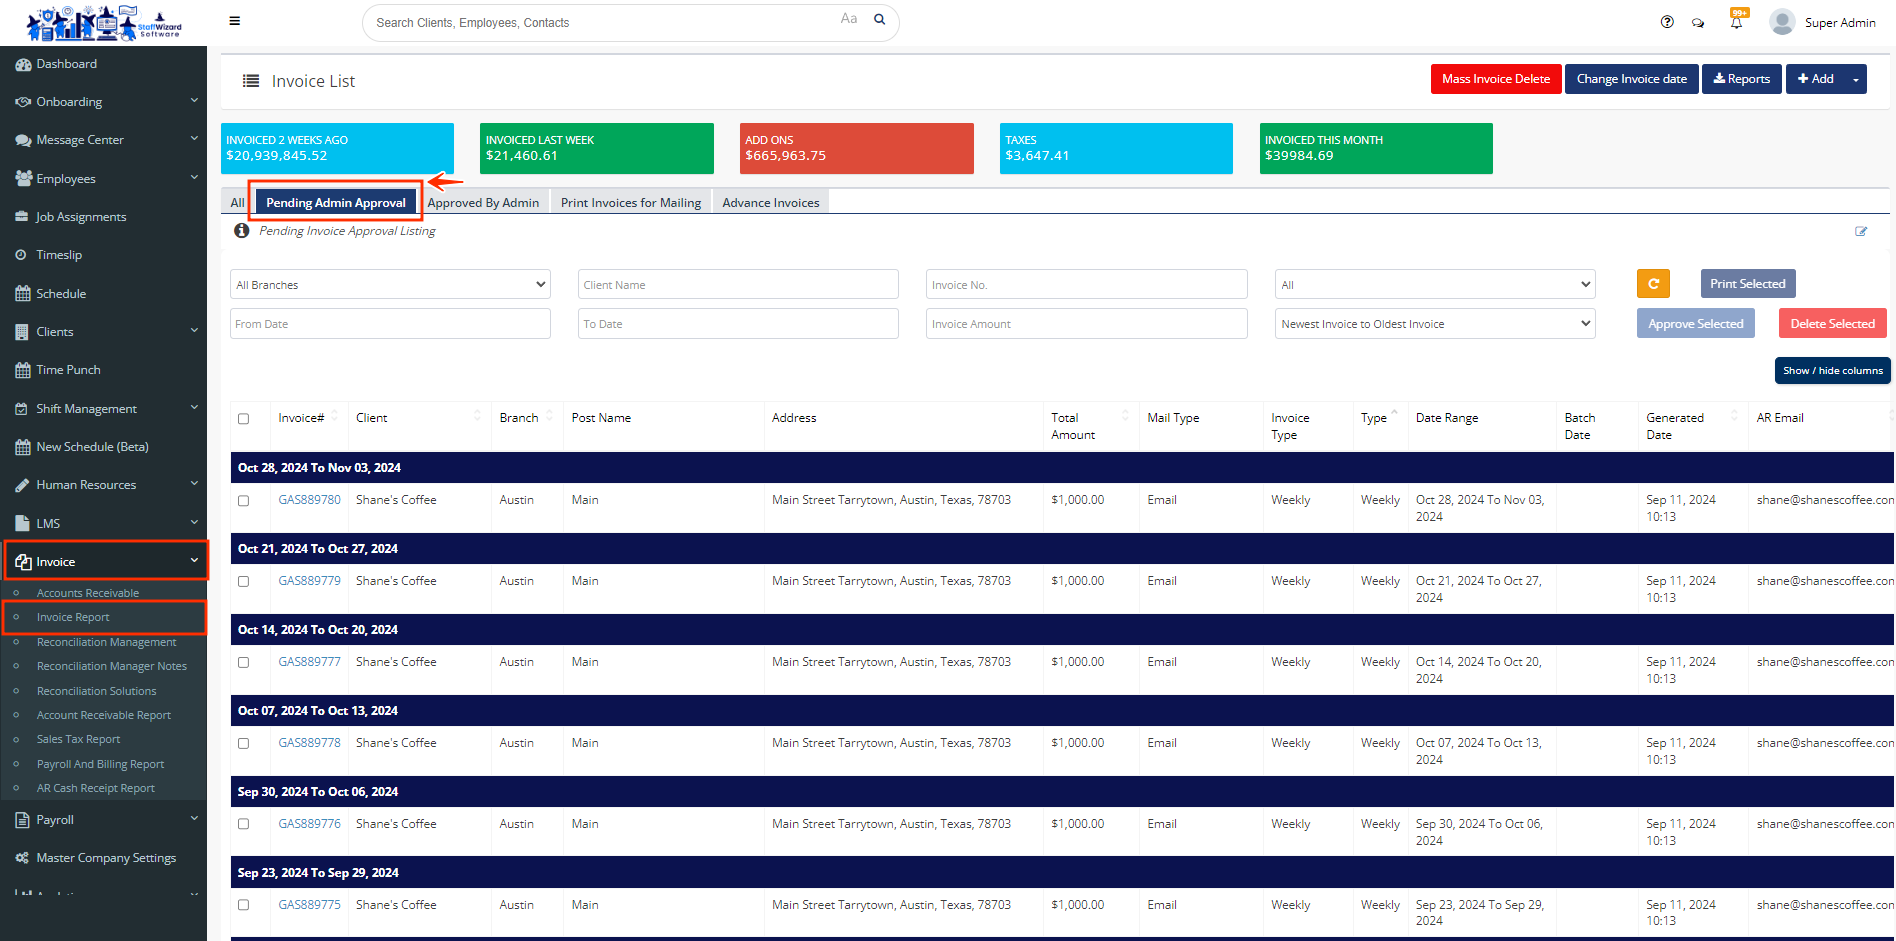Check the box for invoice GAS889776
Image resolution: width=1896 pixels, height=941 pixels.
tap(244, 825)
